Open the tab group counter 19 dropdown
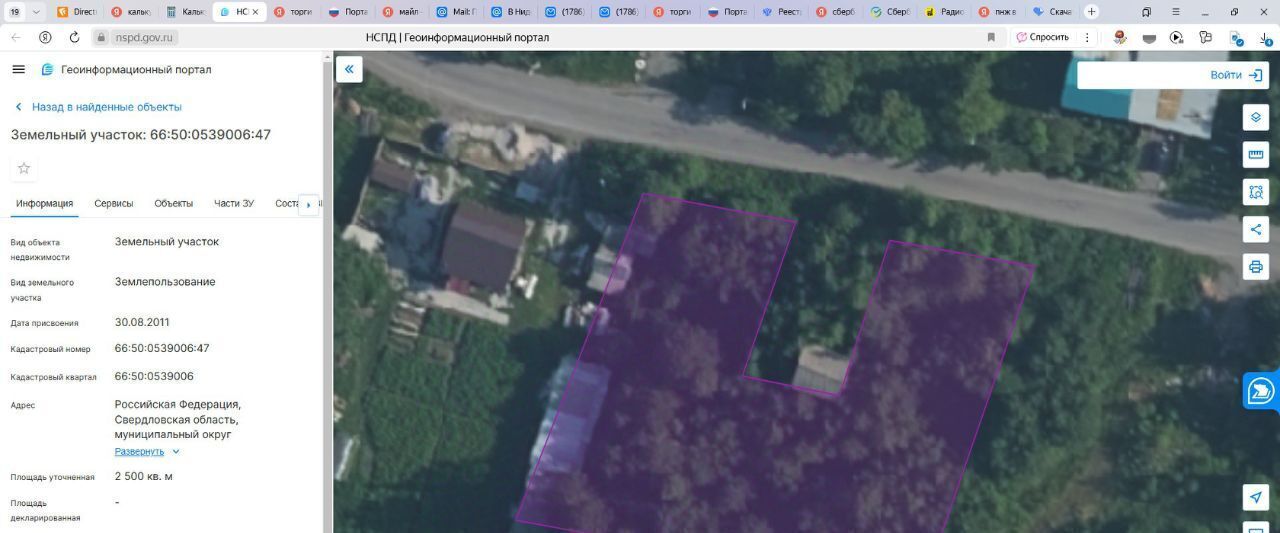The image size is (1280, 533). [x=26, y=12]
